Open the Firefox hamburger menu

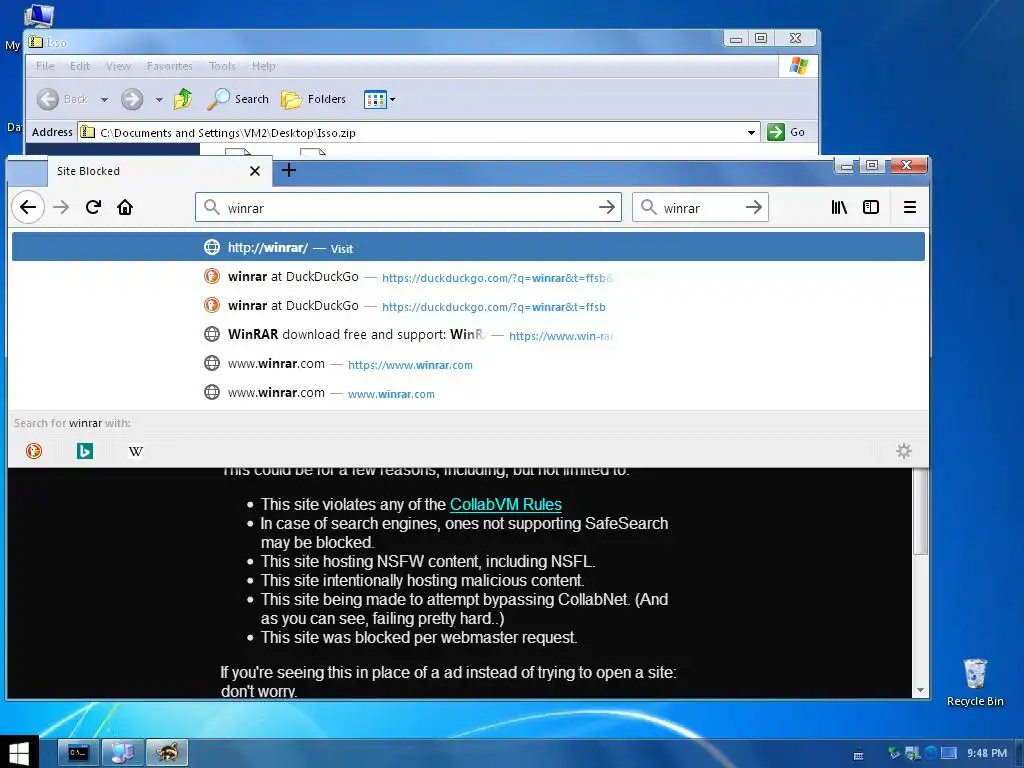pos(910,208)
